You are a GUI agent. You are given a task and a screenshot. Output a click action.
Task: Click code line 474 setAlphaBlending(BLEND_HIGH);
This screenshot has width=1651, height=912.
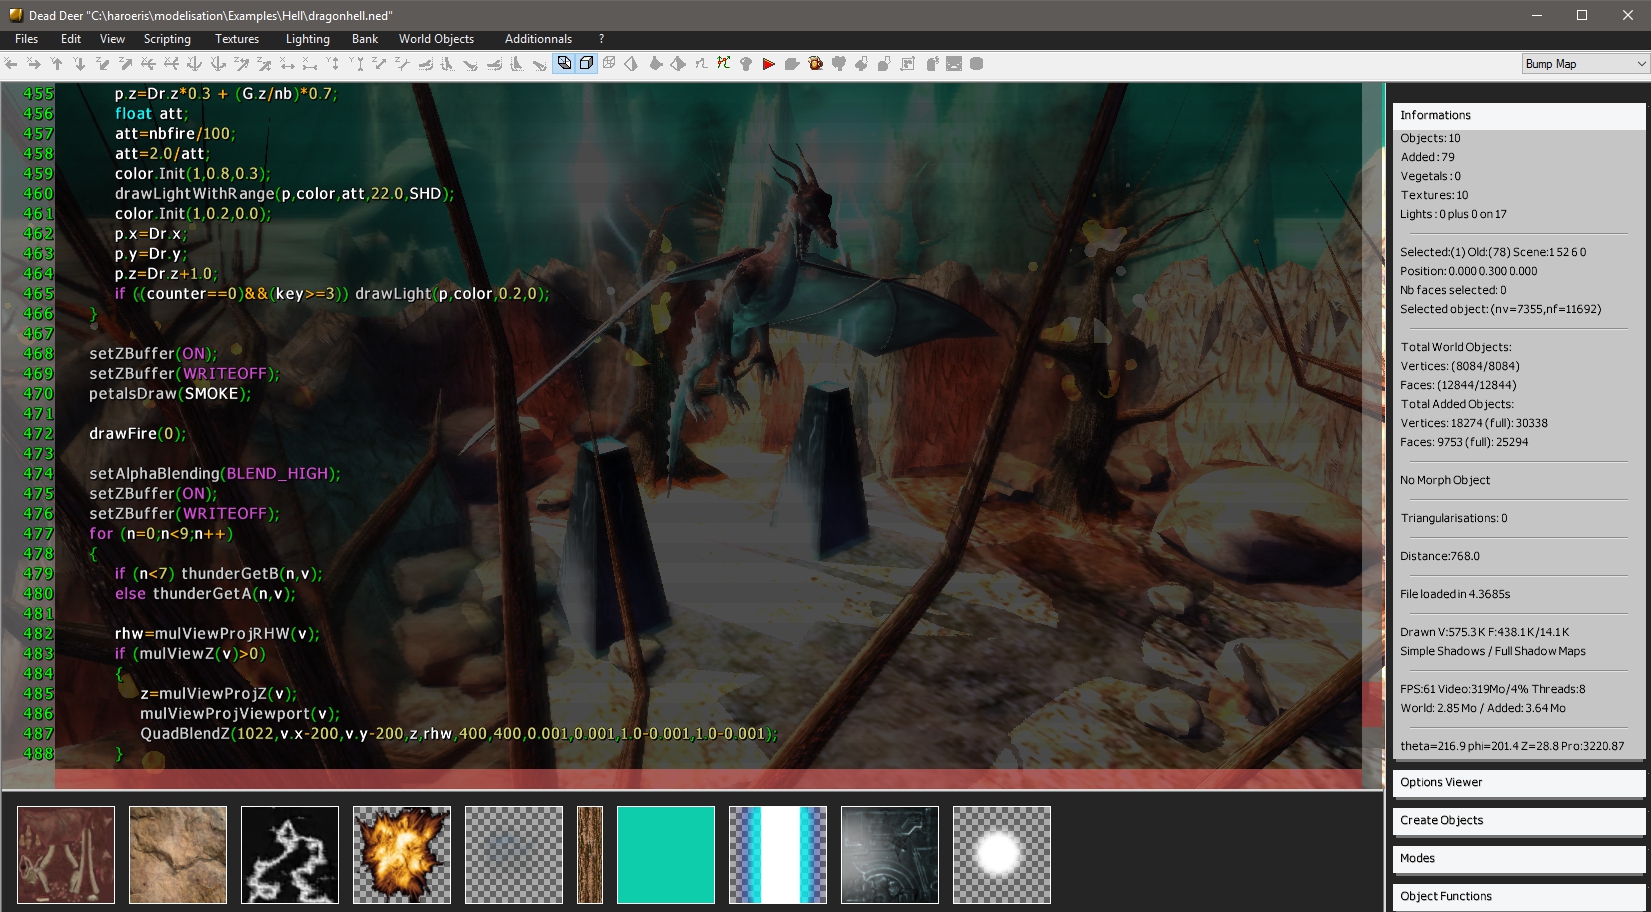pos(215,473)
